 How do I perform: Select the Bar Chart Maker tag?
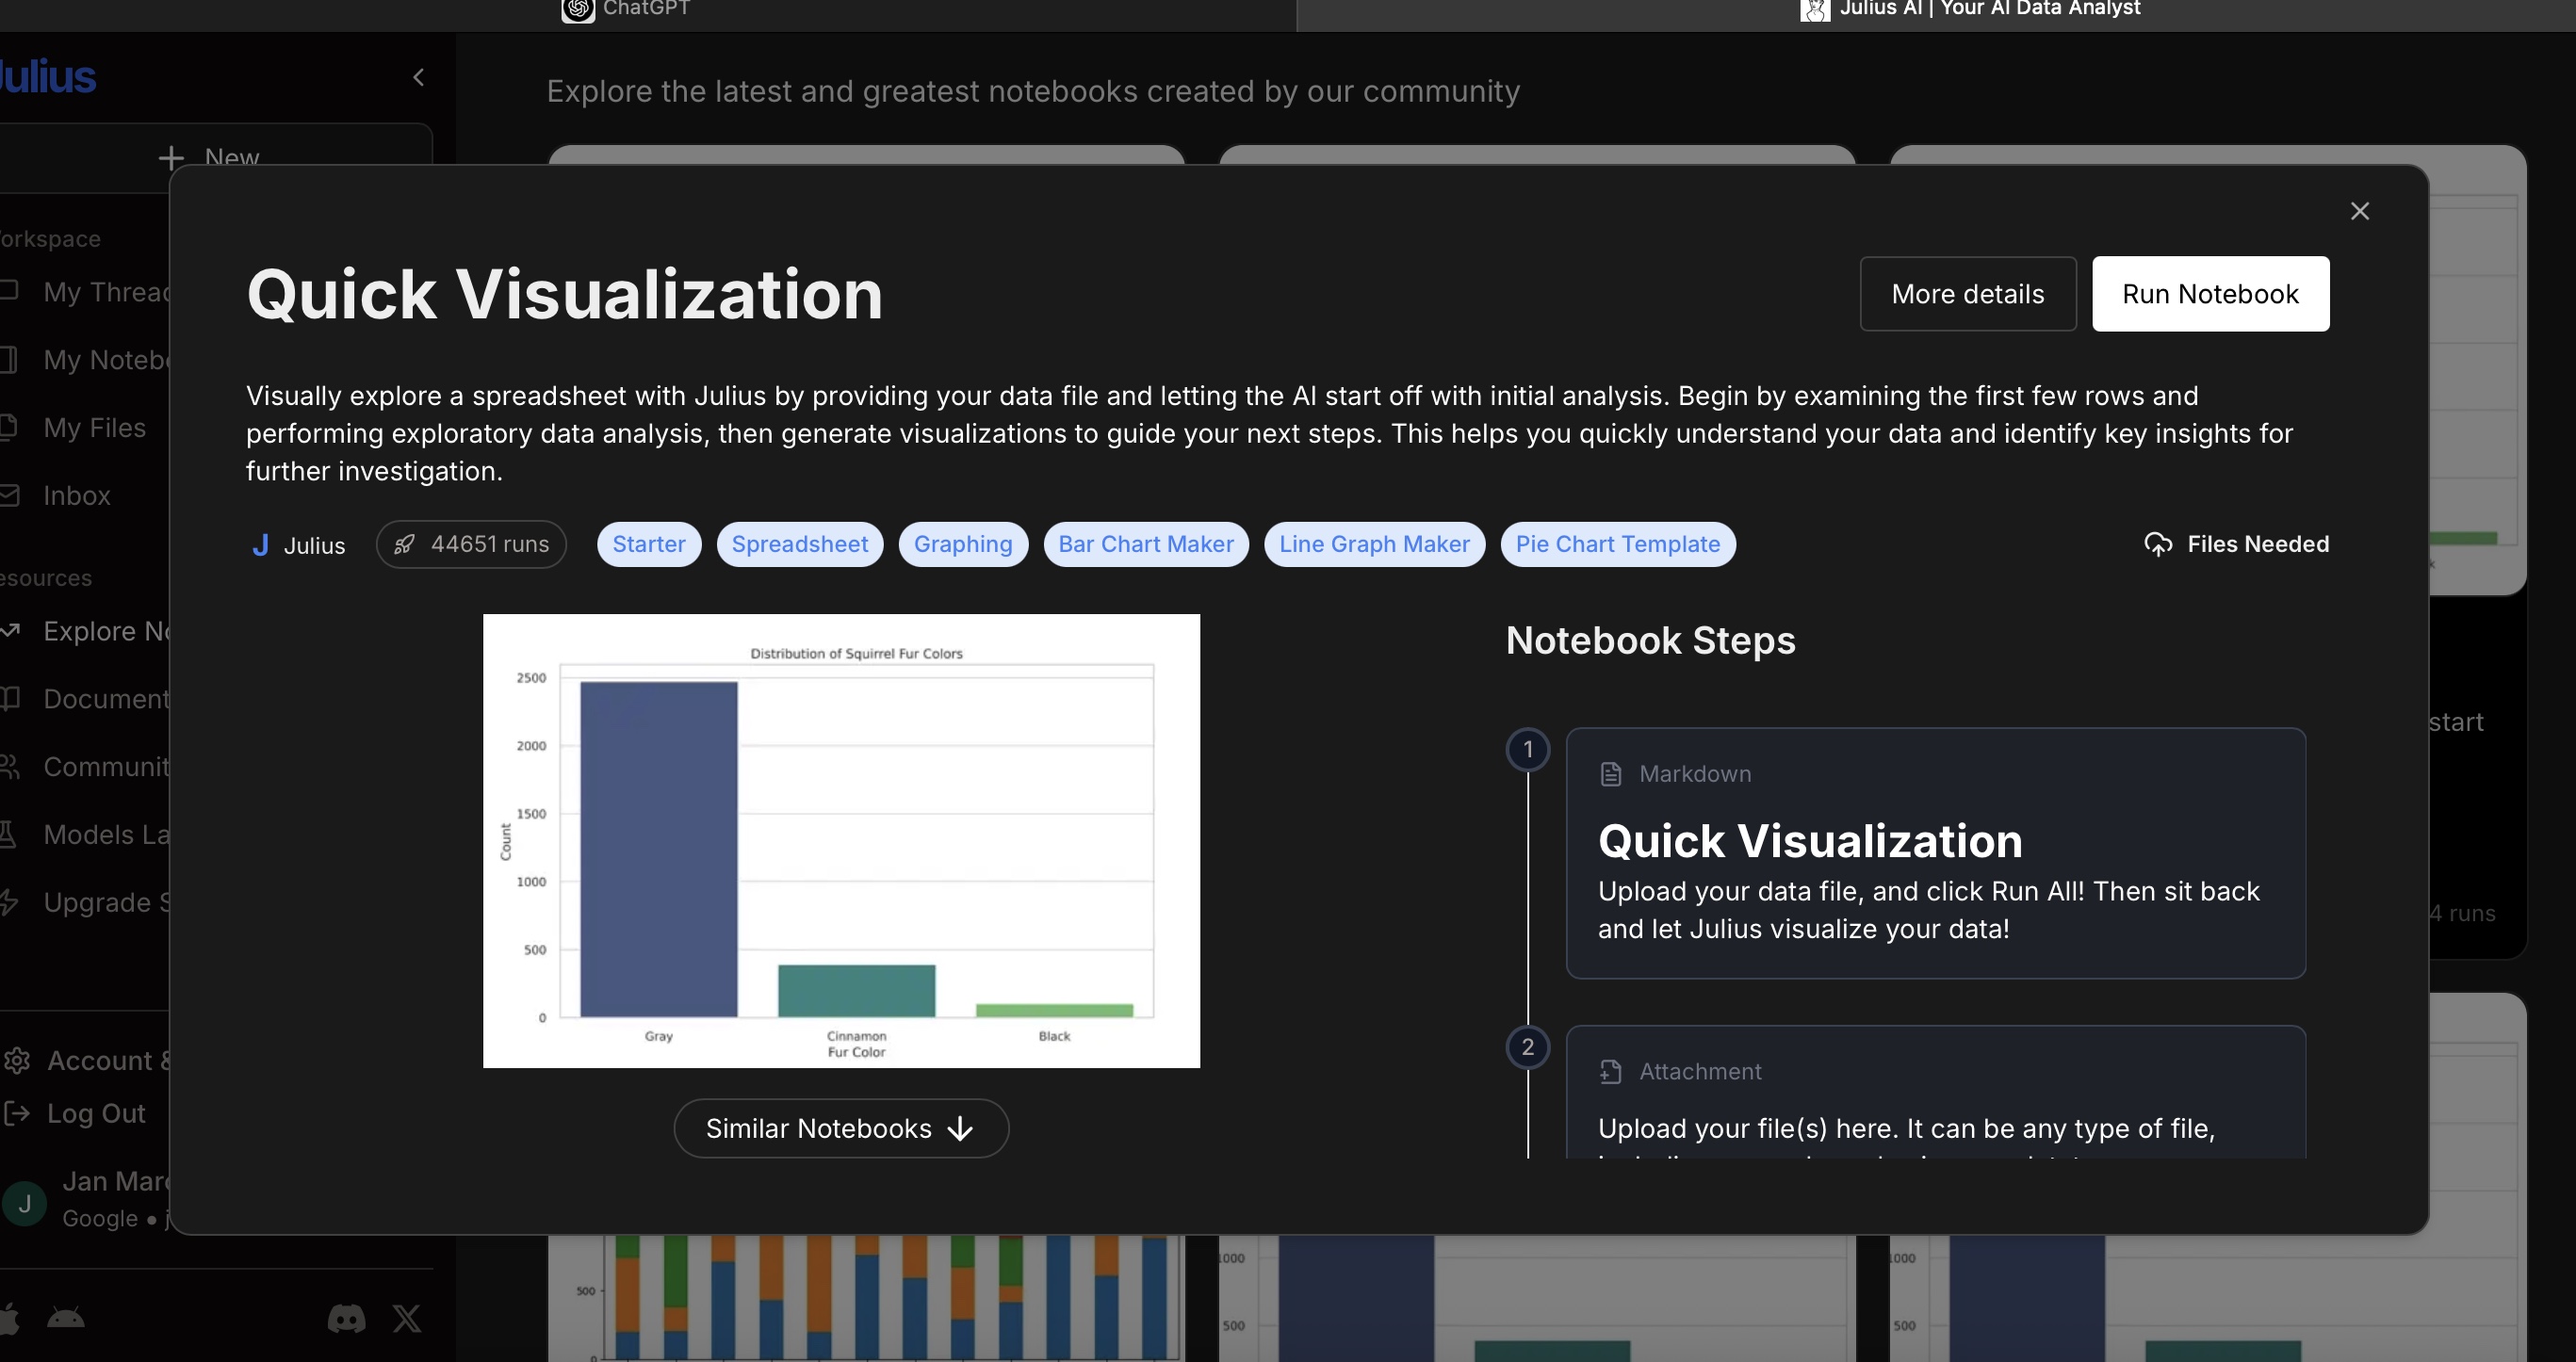pos(1146,544)
